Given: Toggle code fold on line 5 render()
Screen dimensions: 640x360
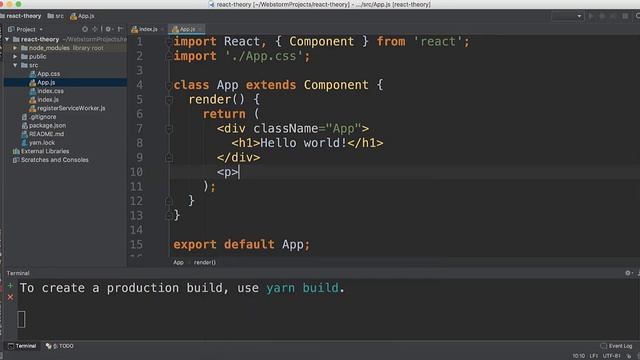Looking at the screenshot, I should coord(169,99).
